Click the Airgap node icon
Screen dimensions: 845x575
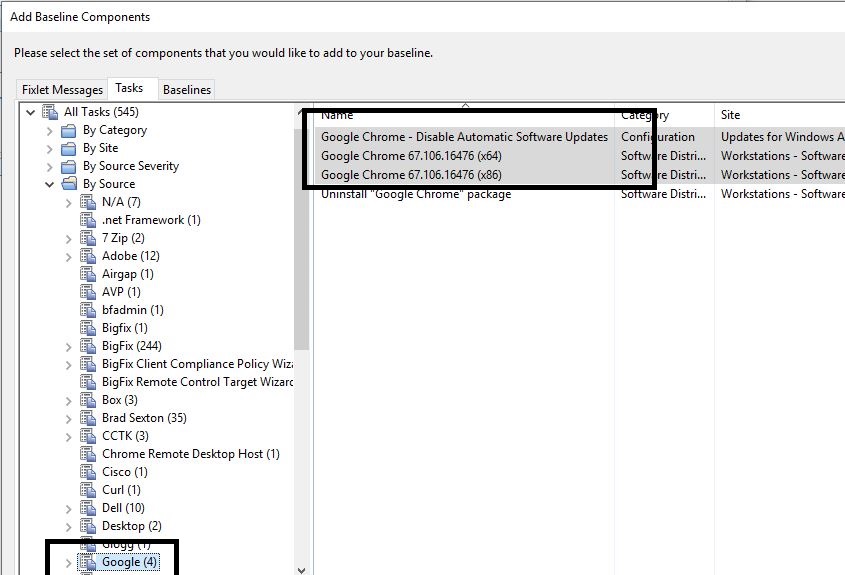(88, 274)
